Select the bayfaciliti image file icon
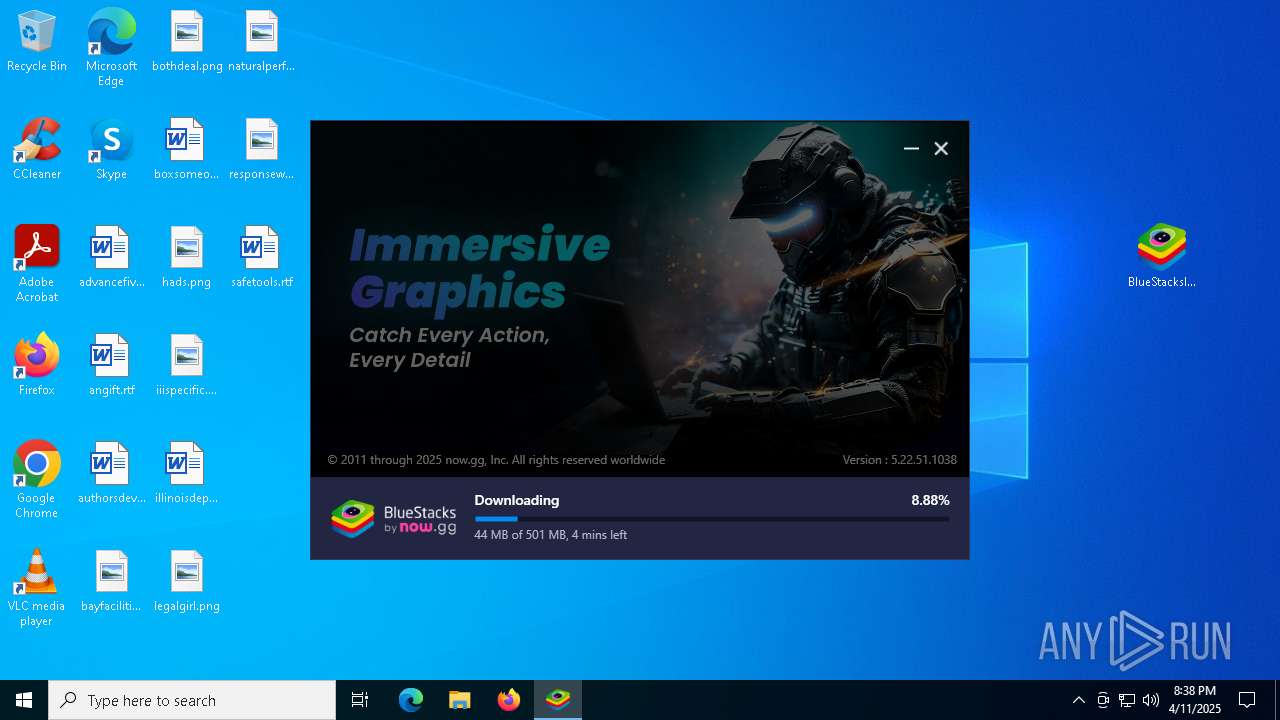This screenshot has width=1280, height=720. click(x=111, y=581)
